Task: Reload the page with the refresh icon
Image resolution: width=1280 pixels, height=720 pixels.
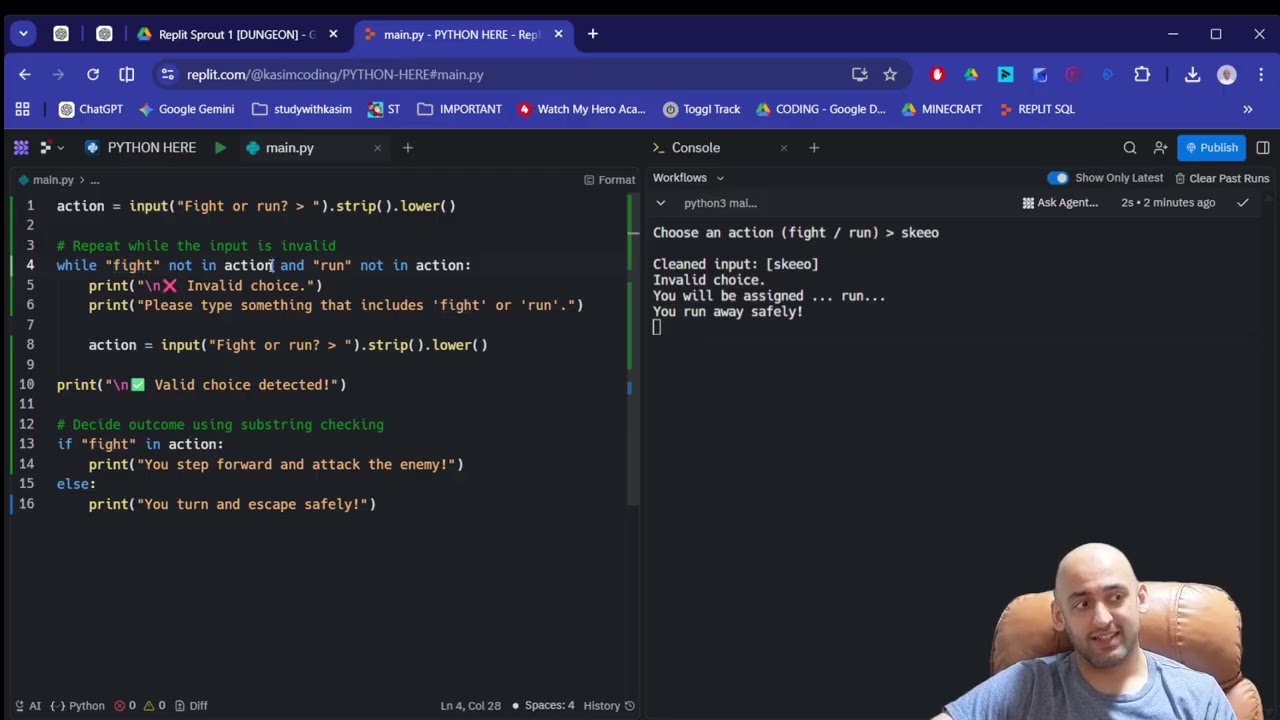Action: tap(93, 74)
